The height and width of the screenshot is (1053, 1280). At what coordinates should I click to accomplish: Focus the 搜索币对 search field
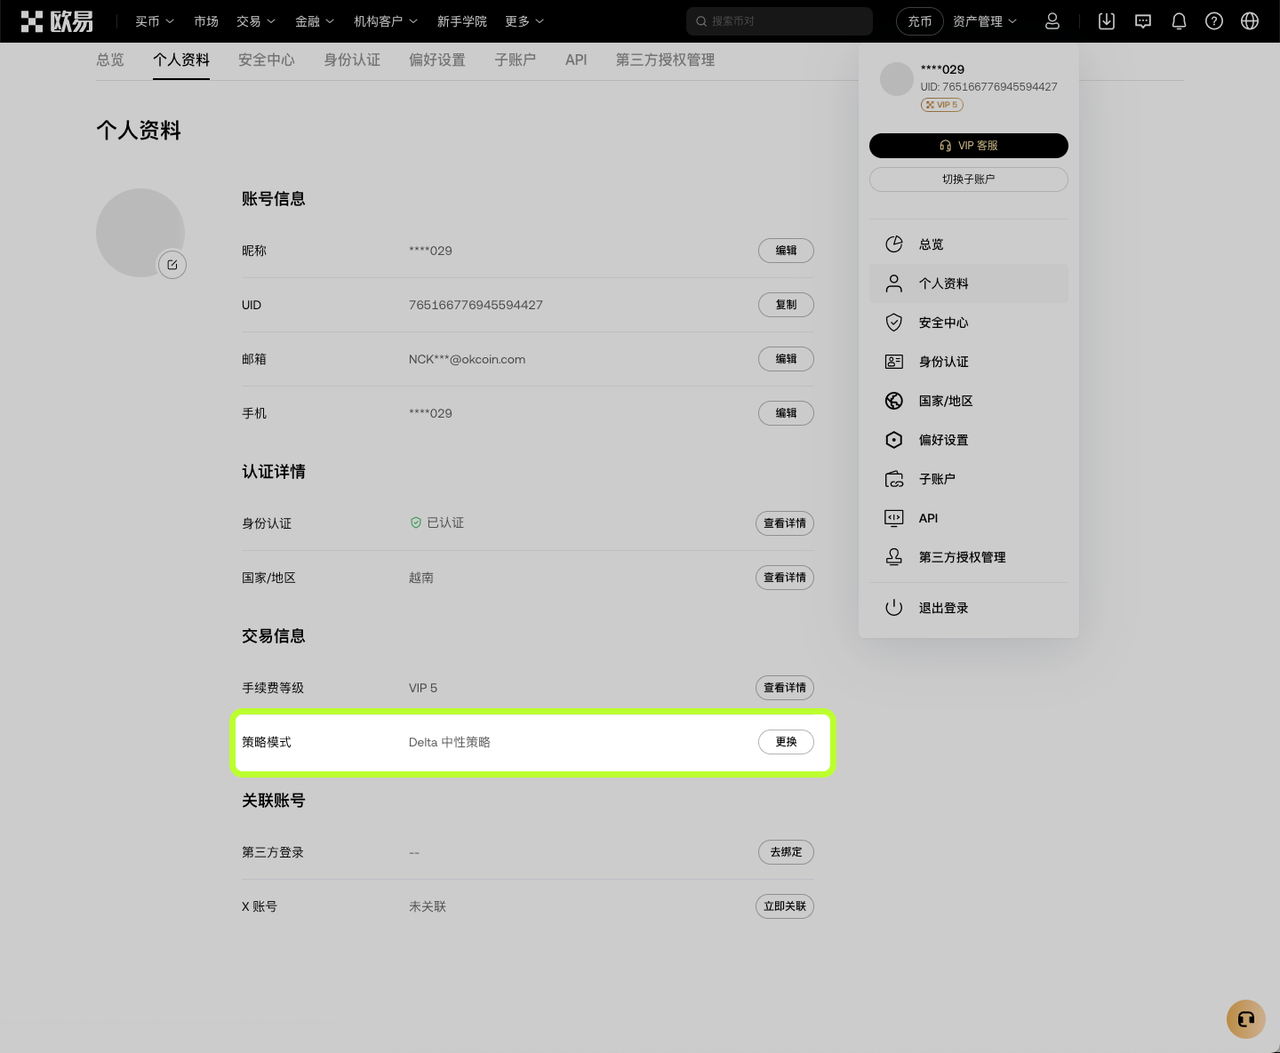pos(785,21)
